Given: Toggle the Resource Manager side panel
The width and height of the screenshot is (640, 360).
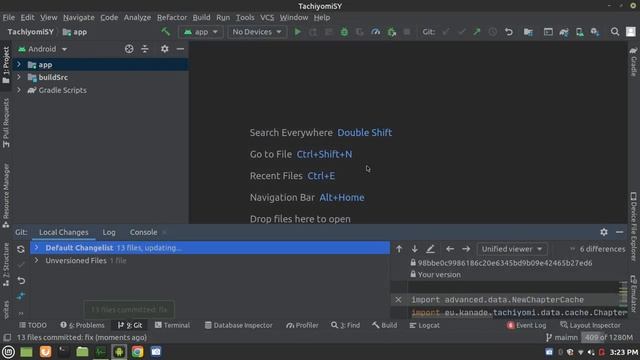Looking at the screenshot, I should [x=6, y=195].
